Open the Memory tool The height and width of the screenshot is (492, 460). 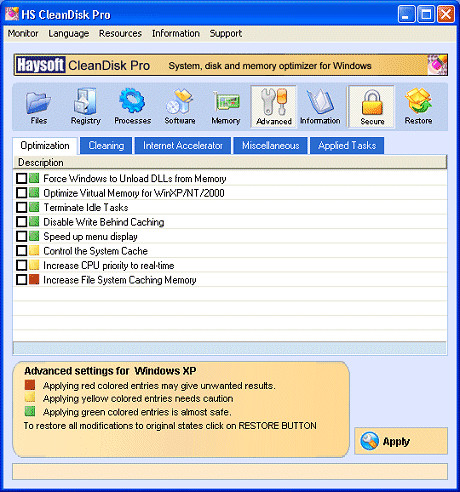[x=226, y=107]
